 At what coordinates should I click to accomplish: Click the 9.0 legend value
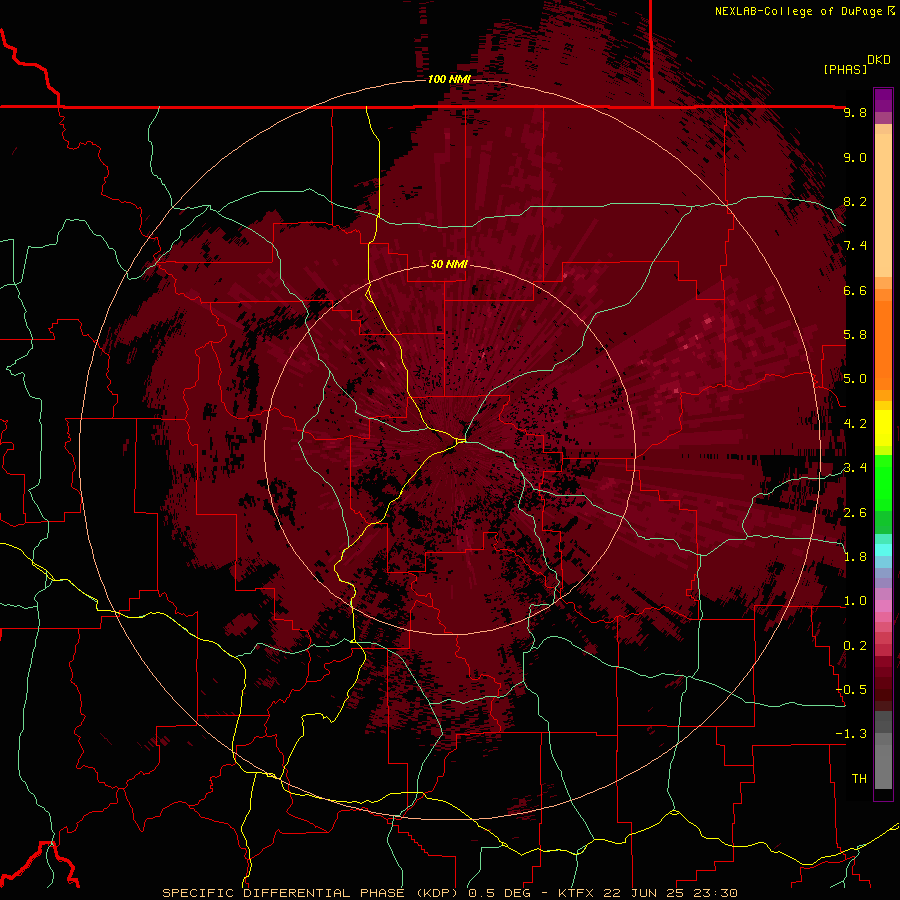(855, 157)
